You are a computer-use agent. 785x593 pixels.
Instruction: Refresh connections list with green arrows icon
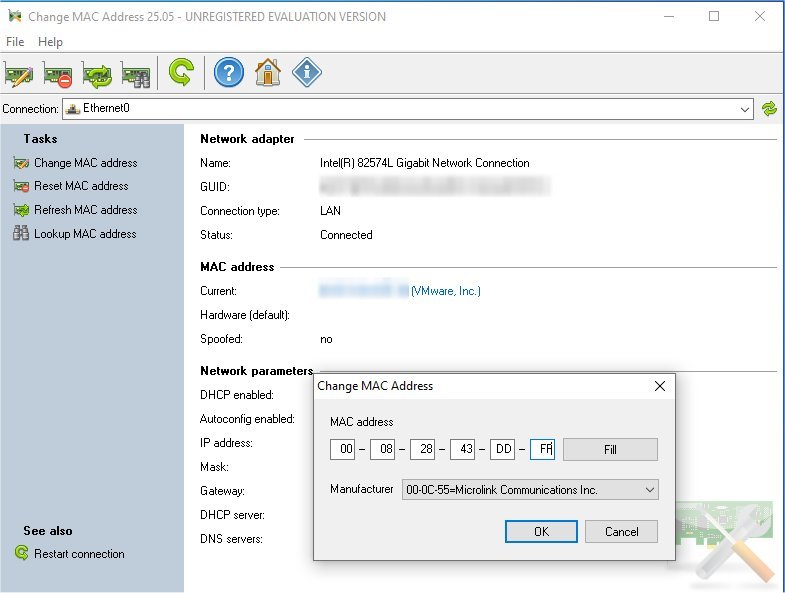click(769, 109)
